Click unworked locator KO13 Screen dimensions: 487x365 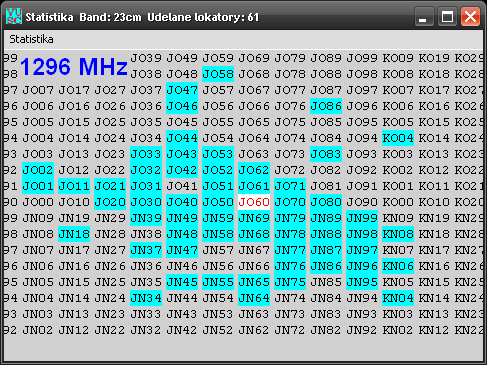pos(434,154)
